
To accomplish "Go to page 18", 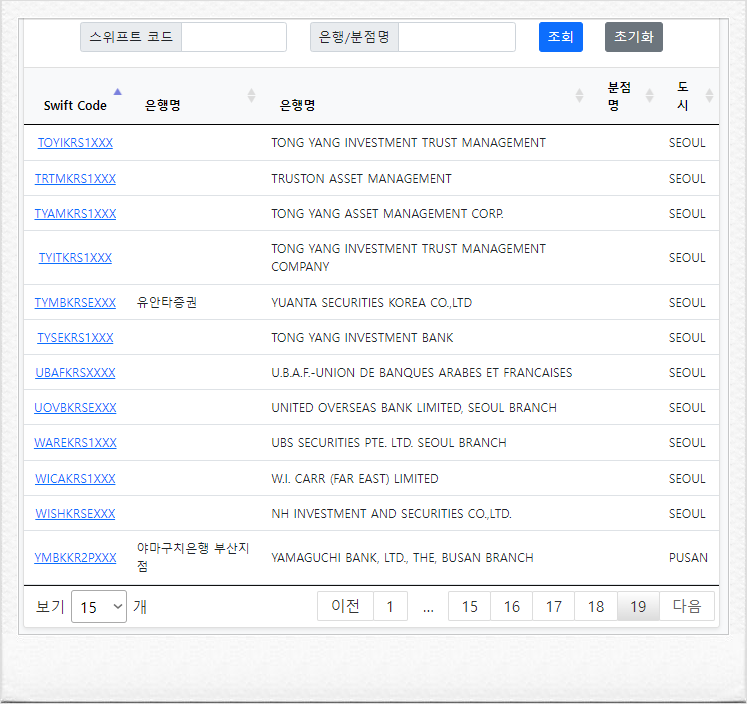I will pos(596,606).
